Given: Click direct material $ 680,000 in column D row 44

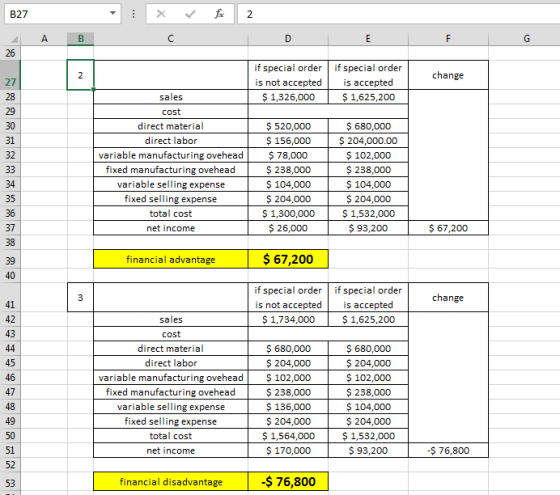Looking at the screenshot, I should coord(288,349).
